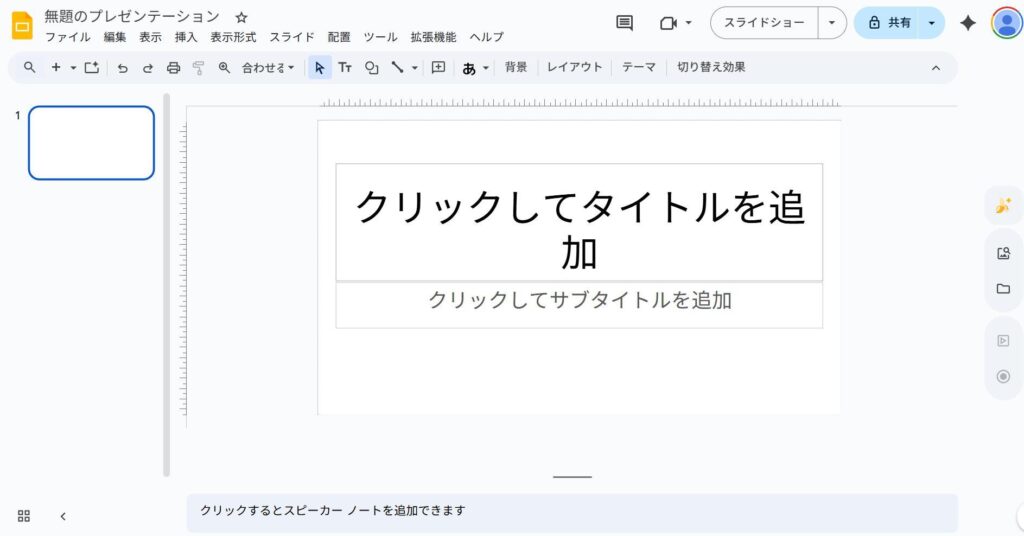Start the スライドショー presentation
Image resolution: width=1024 pixels, height=536 pixels.
coord(764,23)
